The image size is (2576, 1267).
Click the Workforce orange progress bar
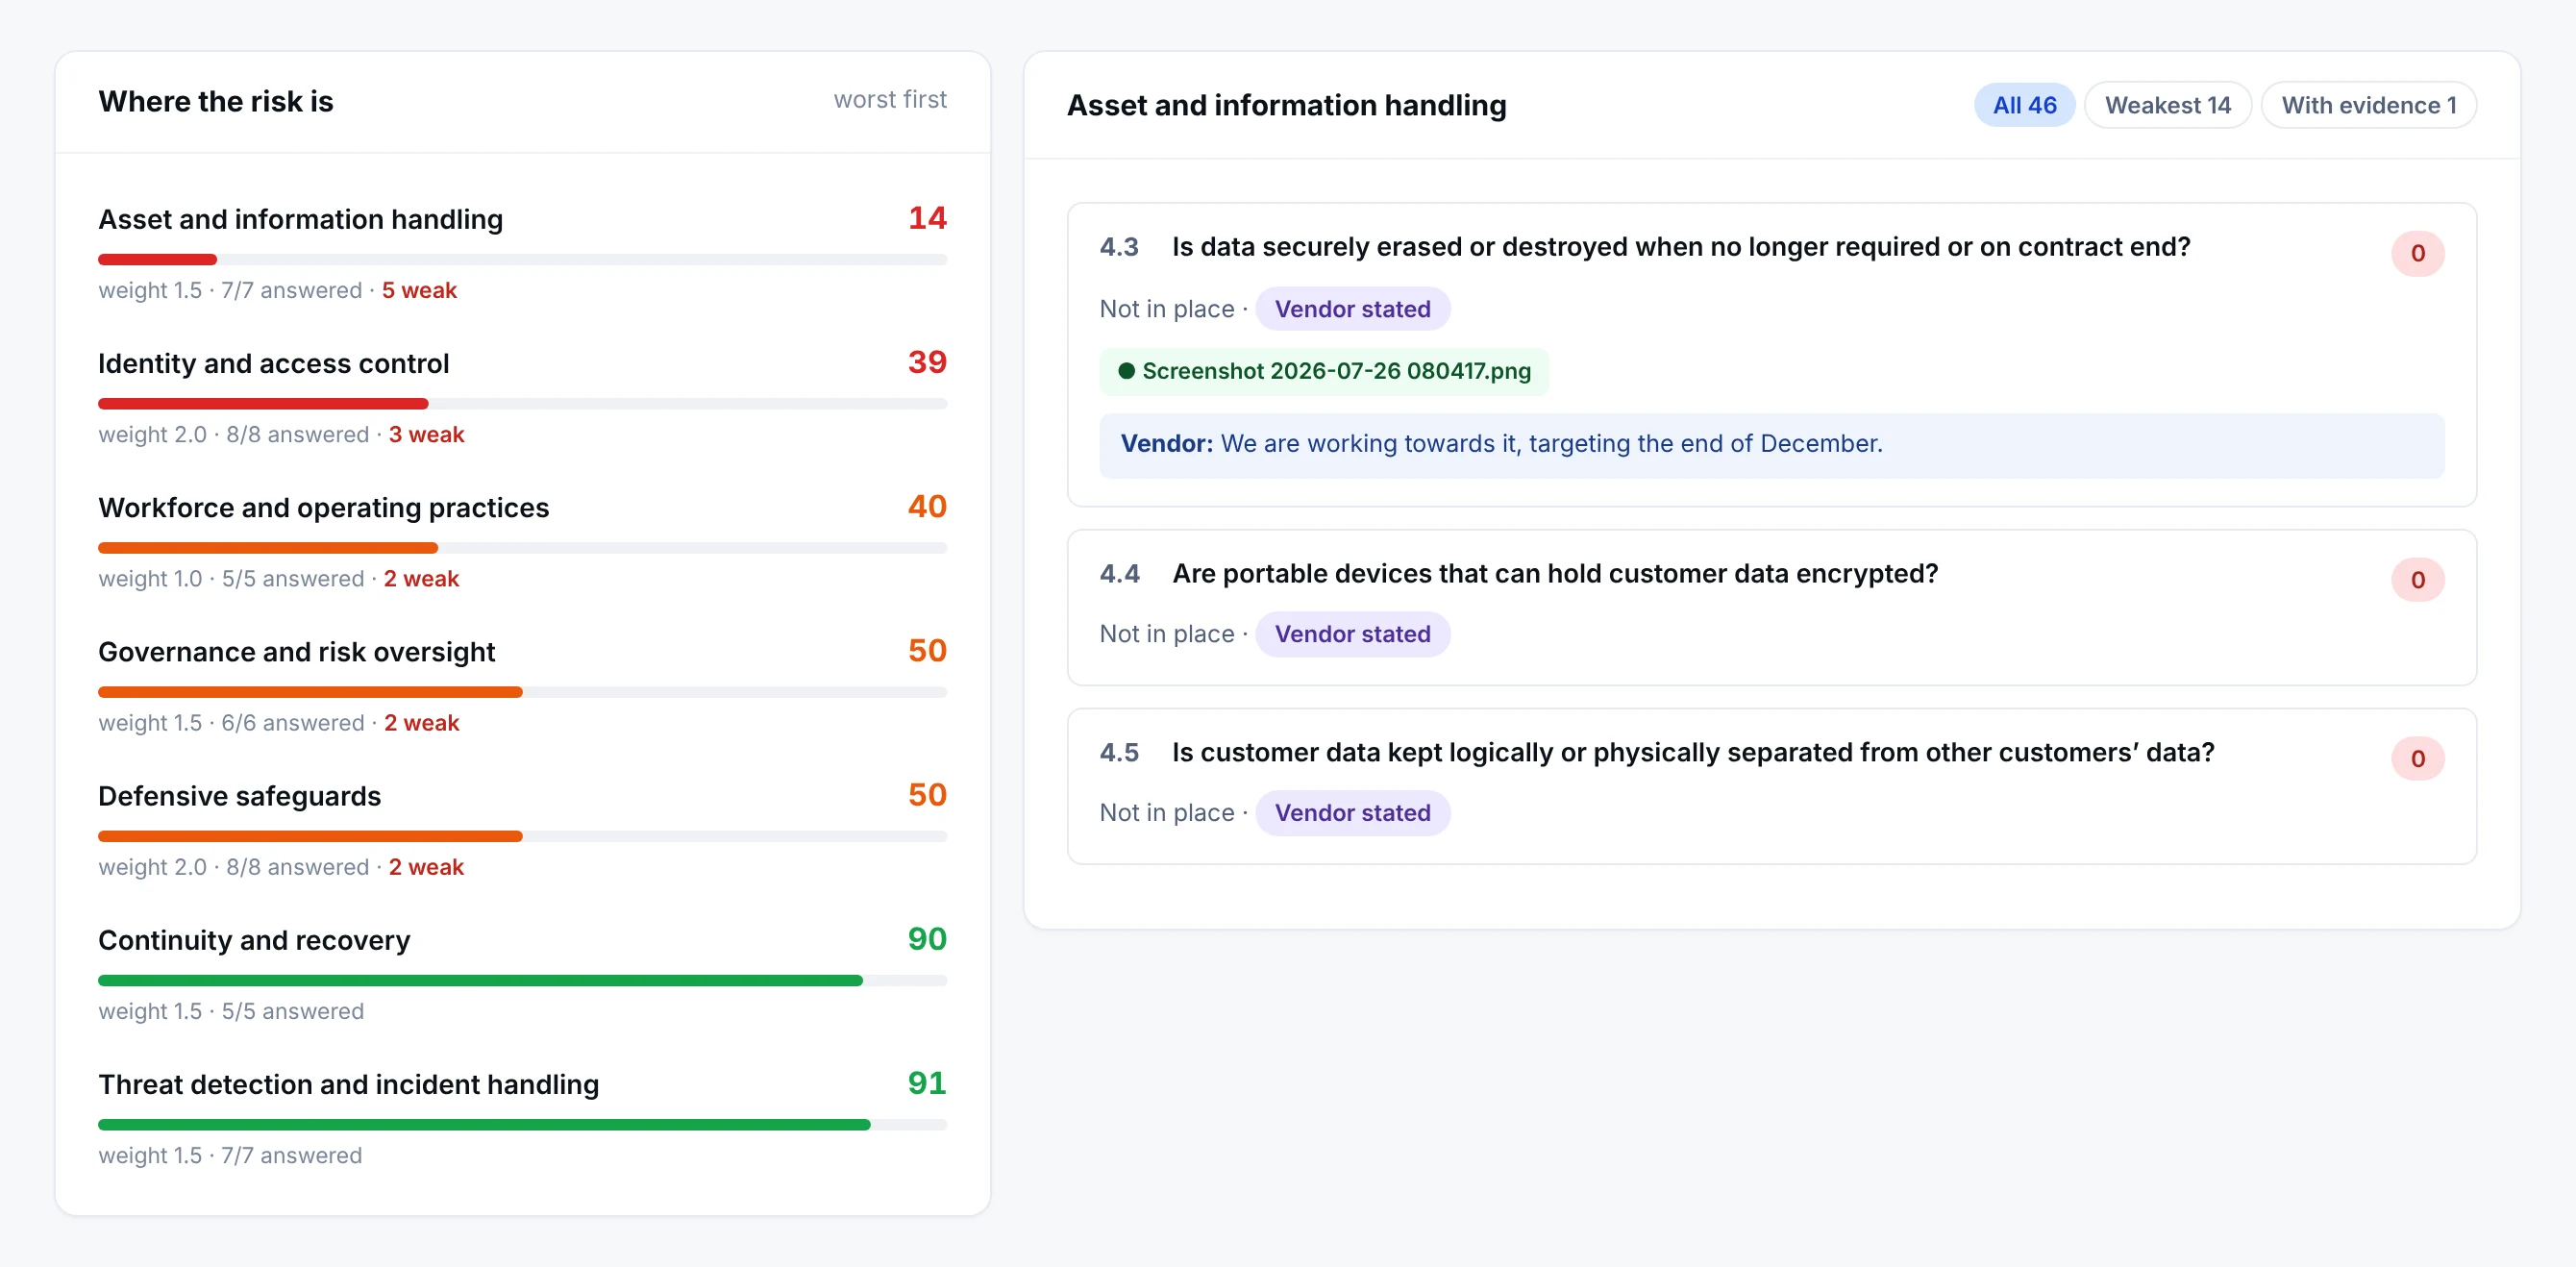[522, 547]
